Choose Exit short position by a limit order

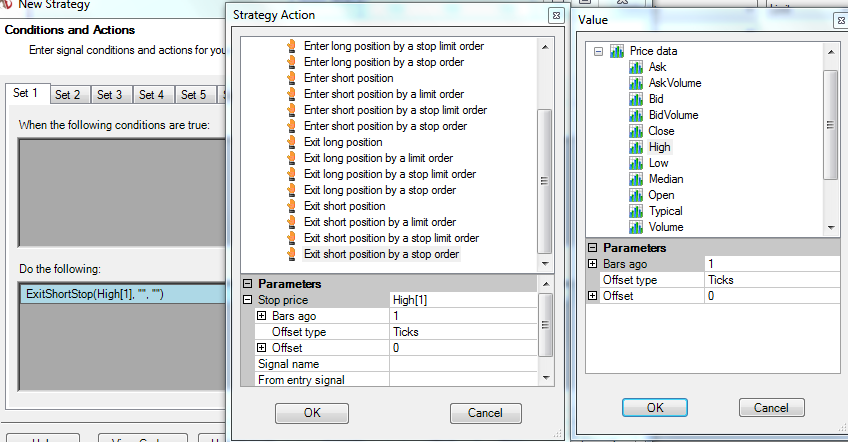(379, 222)
